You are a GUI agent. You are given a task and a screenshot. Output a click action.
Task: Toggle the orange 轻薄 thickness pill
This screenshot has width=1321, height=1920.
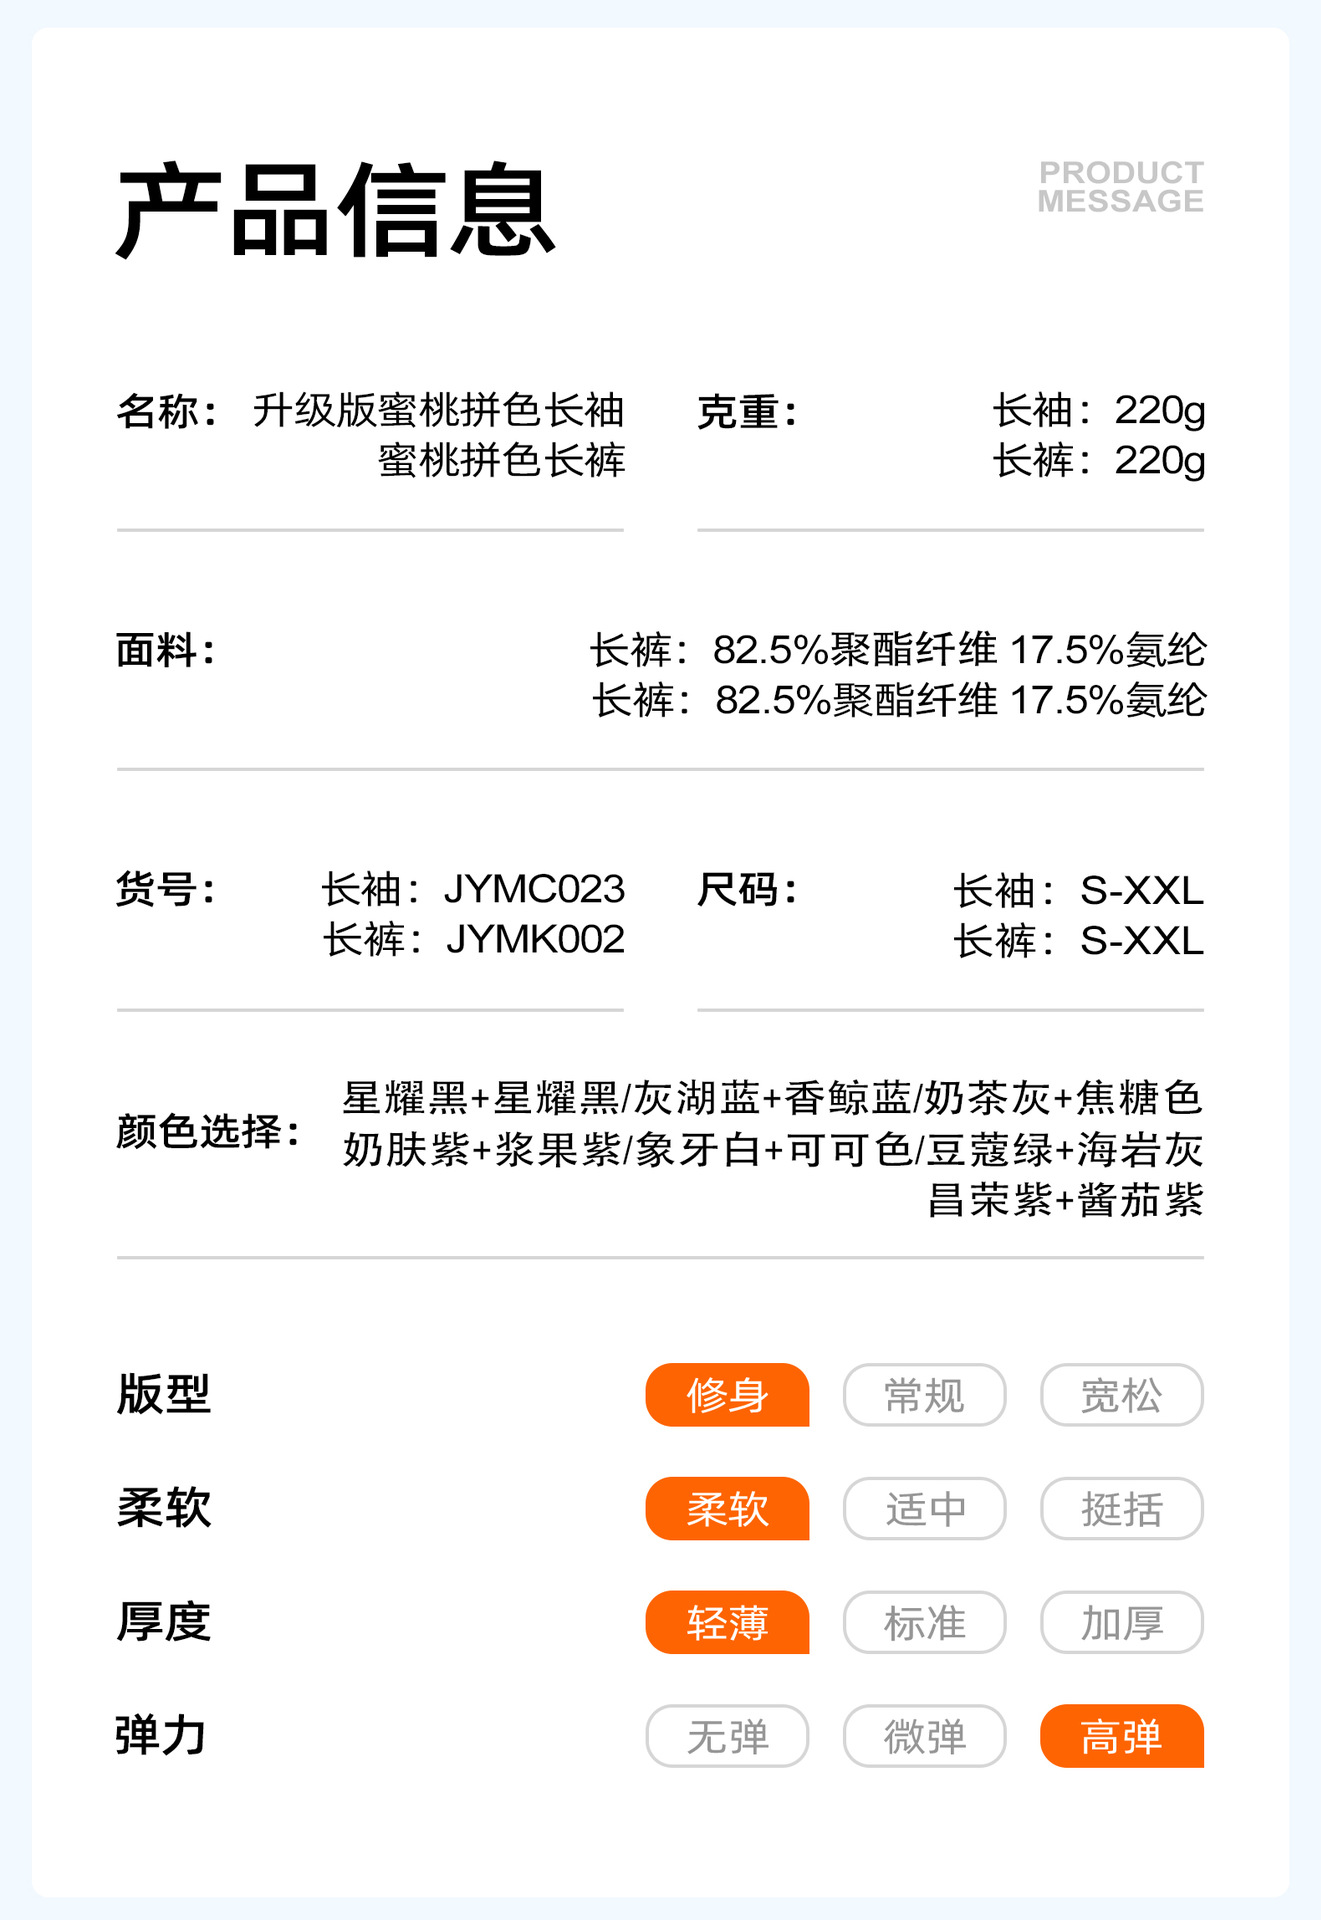727,1623
